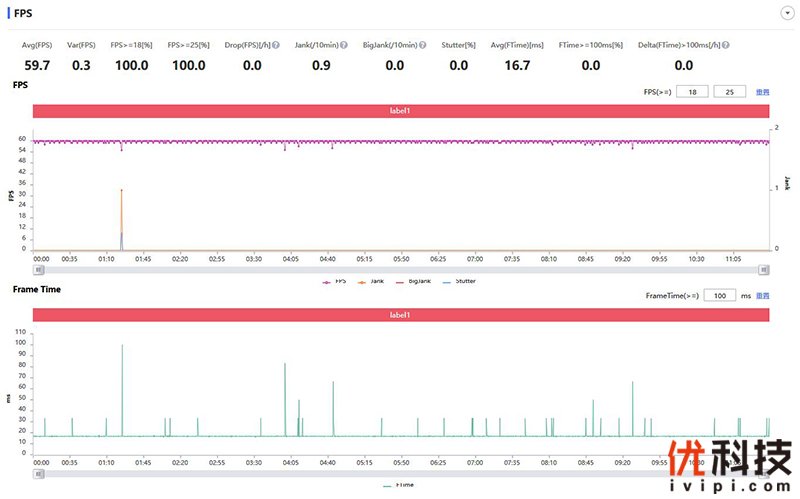The height and width of the screenshot is (499, 800).
Task: Click the FrameTime threshold field showing 100
Action: coord(719,296)
